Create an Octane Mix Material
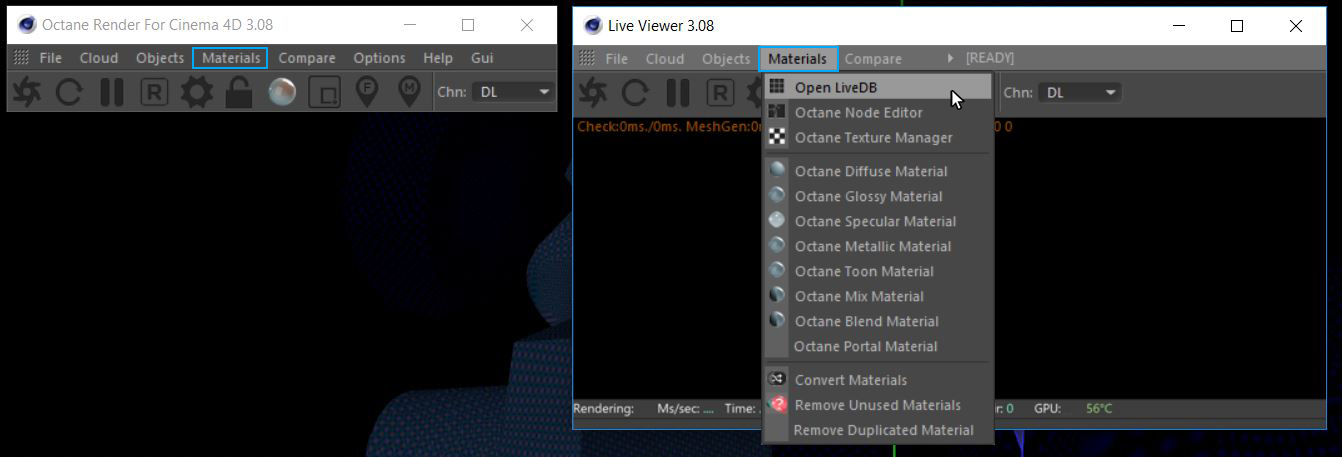The height and width of the screenshot is (457, 1342). pos(878,296)
